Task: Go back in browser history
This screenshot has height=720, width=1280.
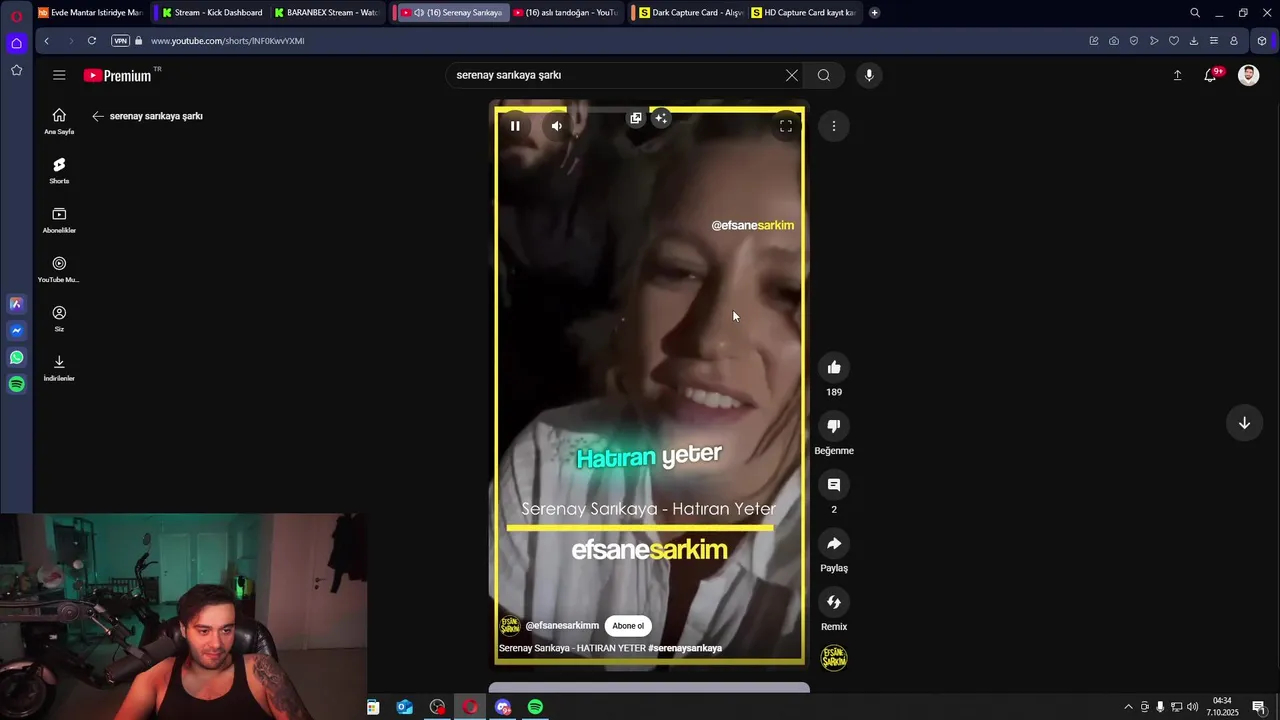Action: pyautogui.click(x=46, y=41)
